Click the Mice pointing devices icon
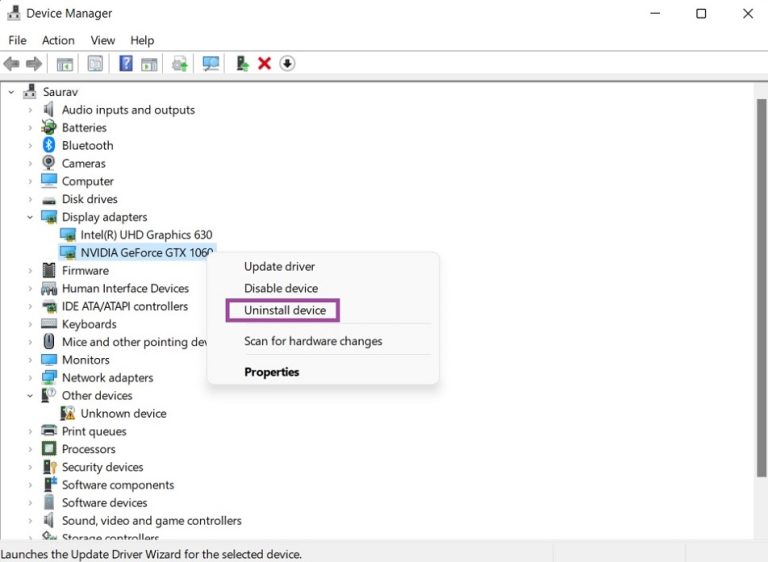 point(49,342)
